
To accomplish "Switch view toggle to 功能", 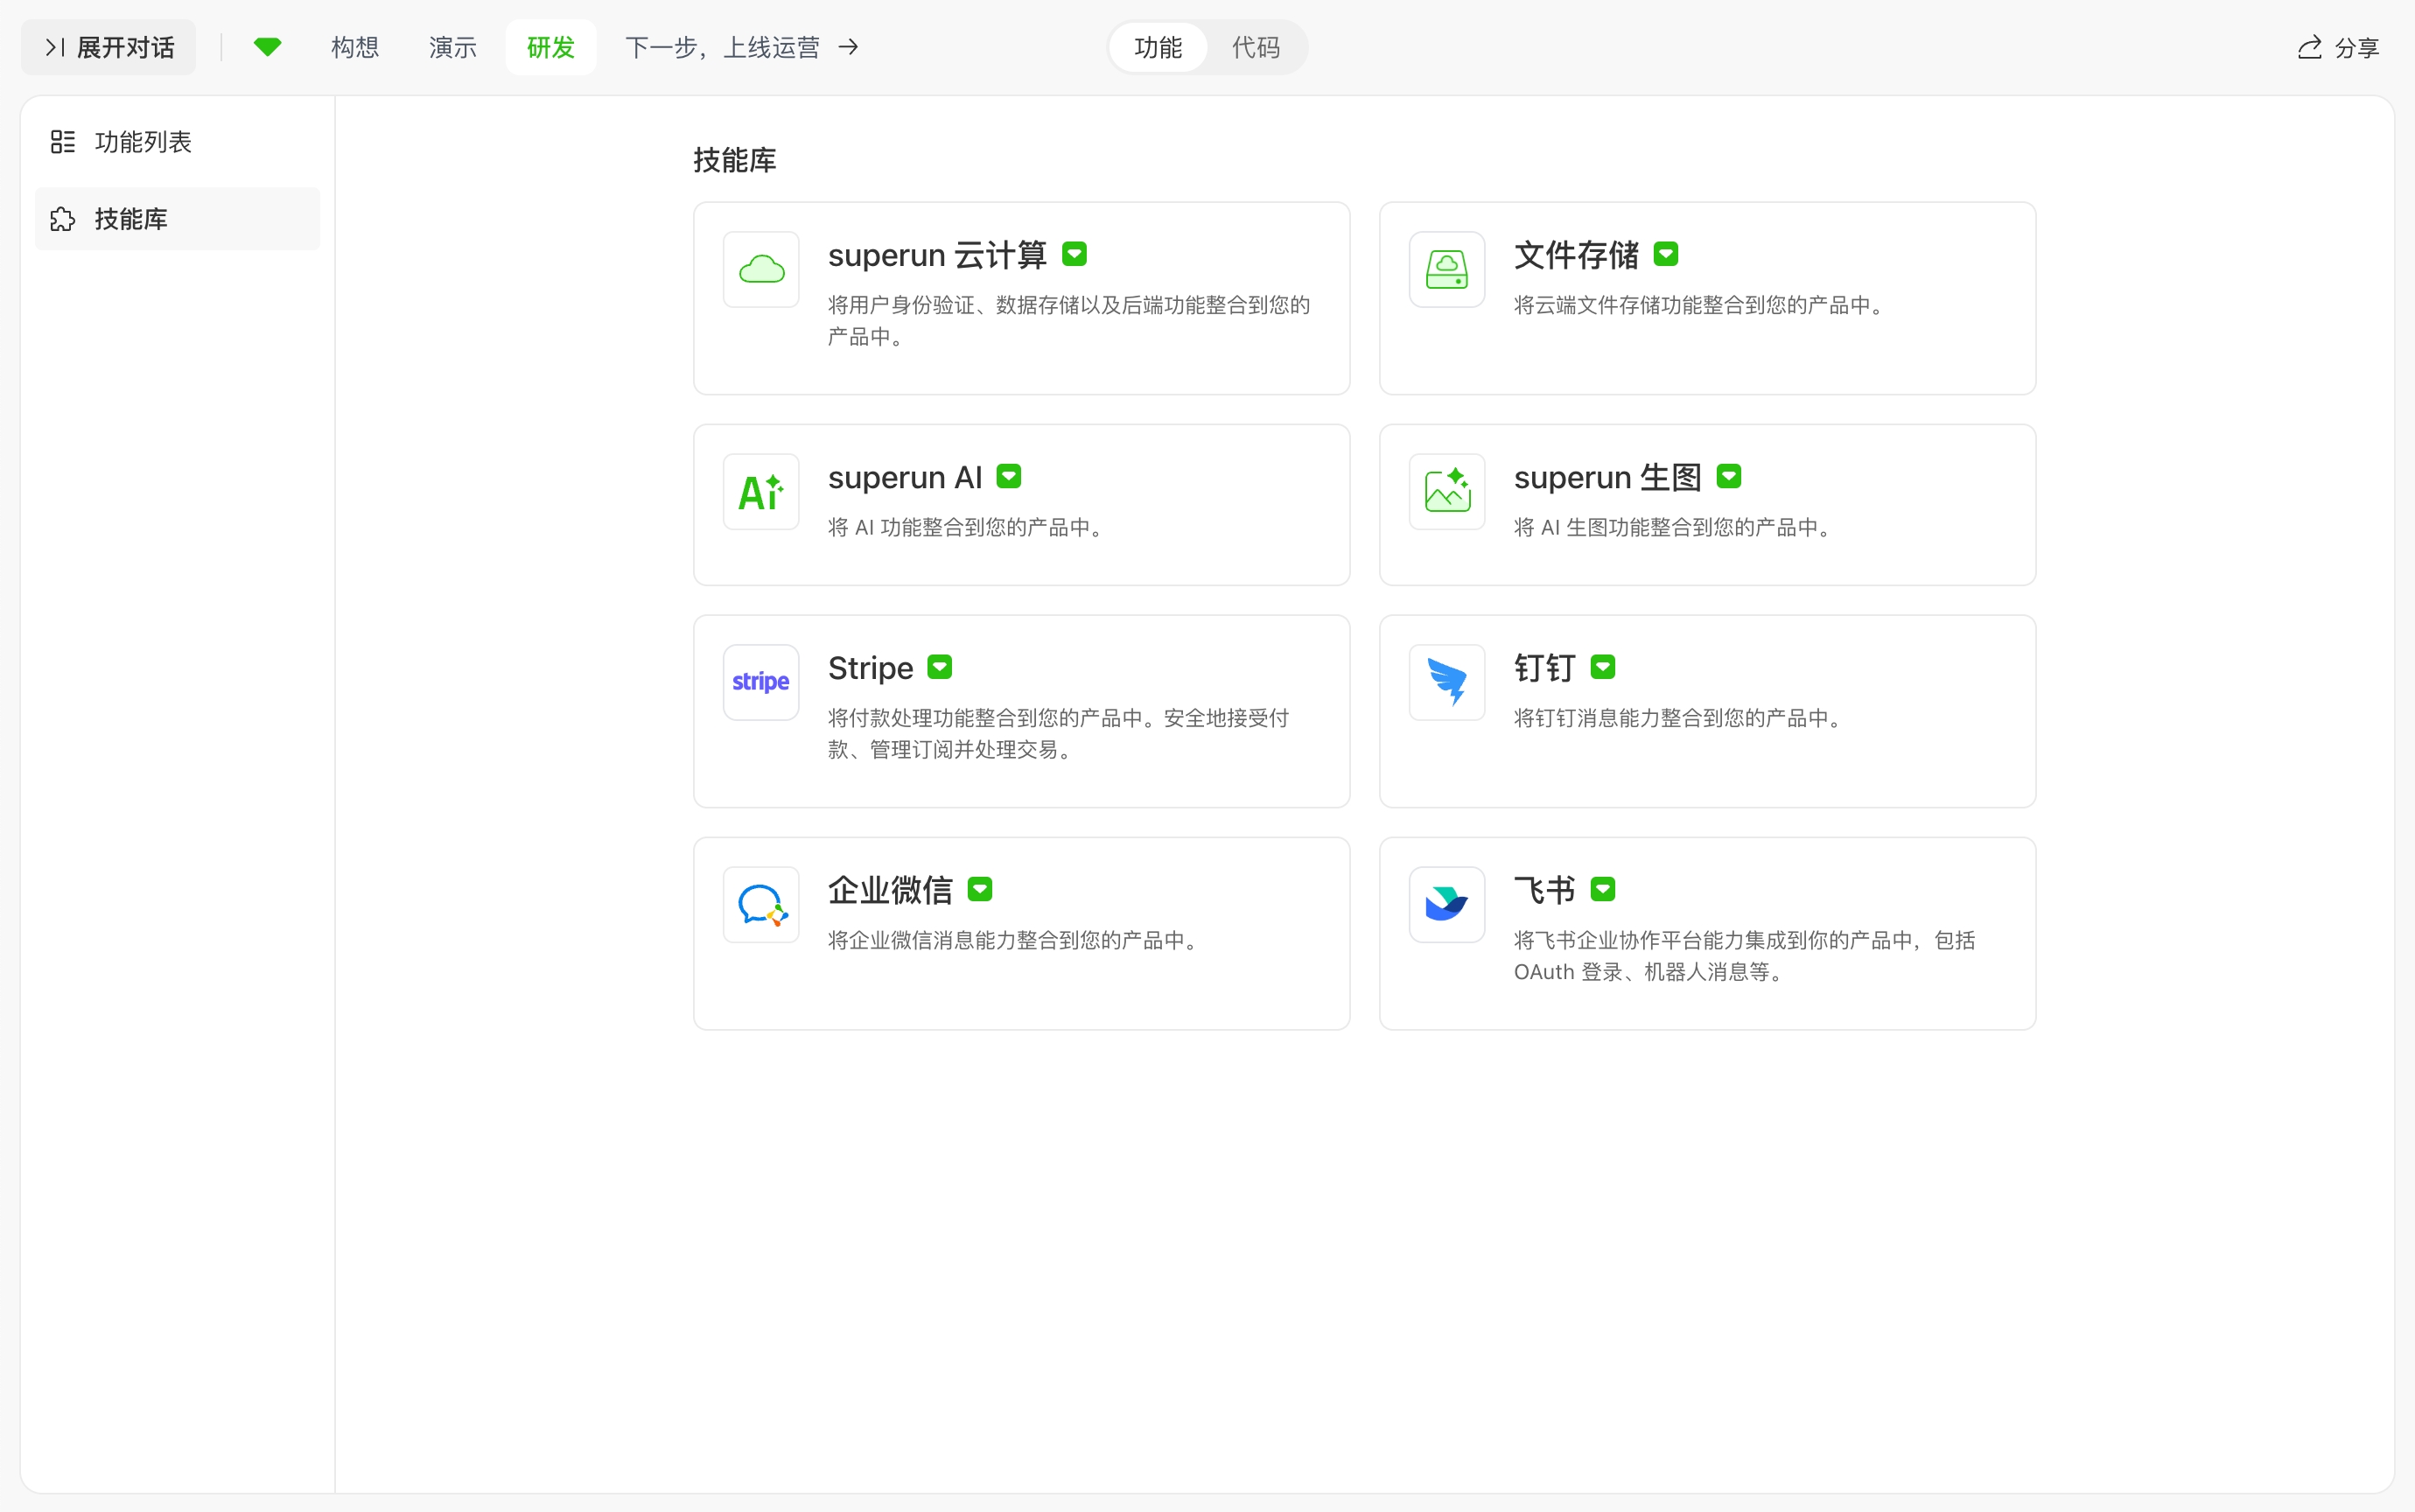I will [1158, 47].
